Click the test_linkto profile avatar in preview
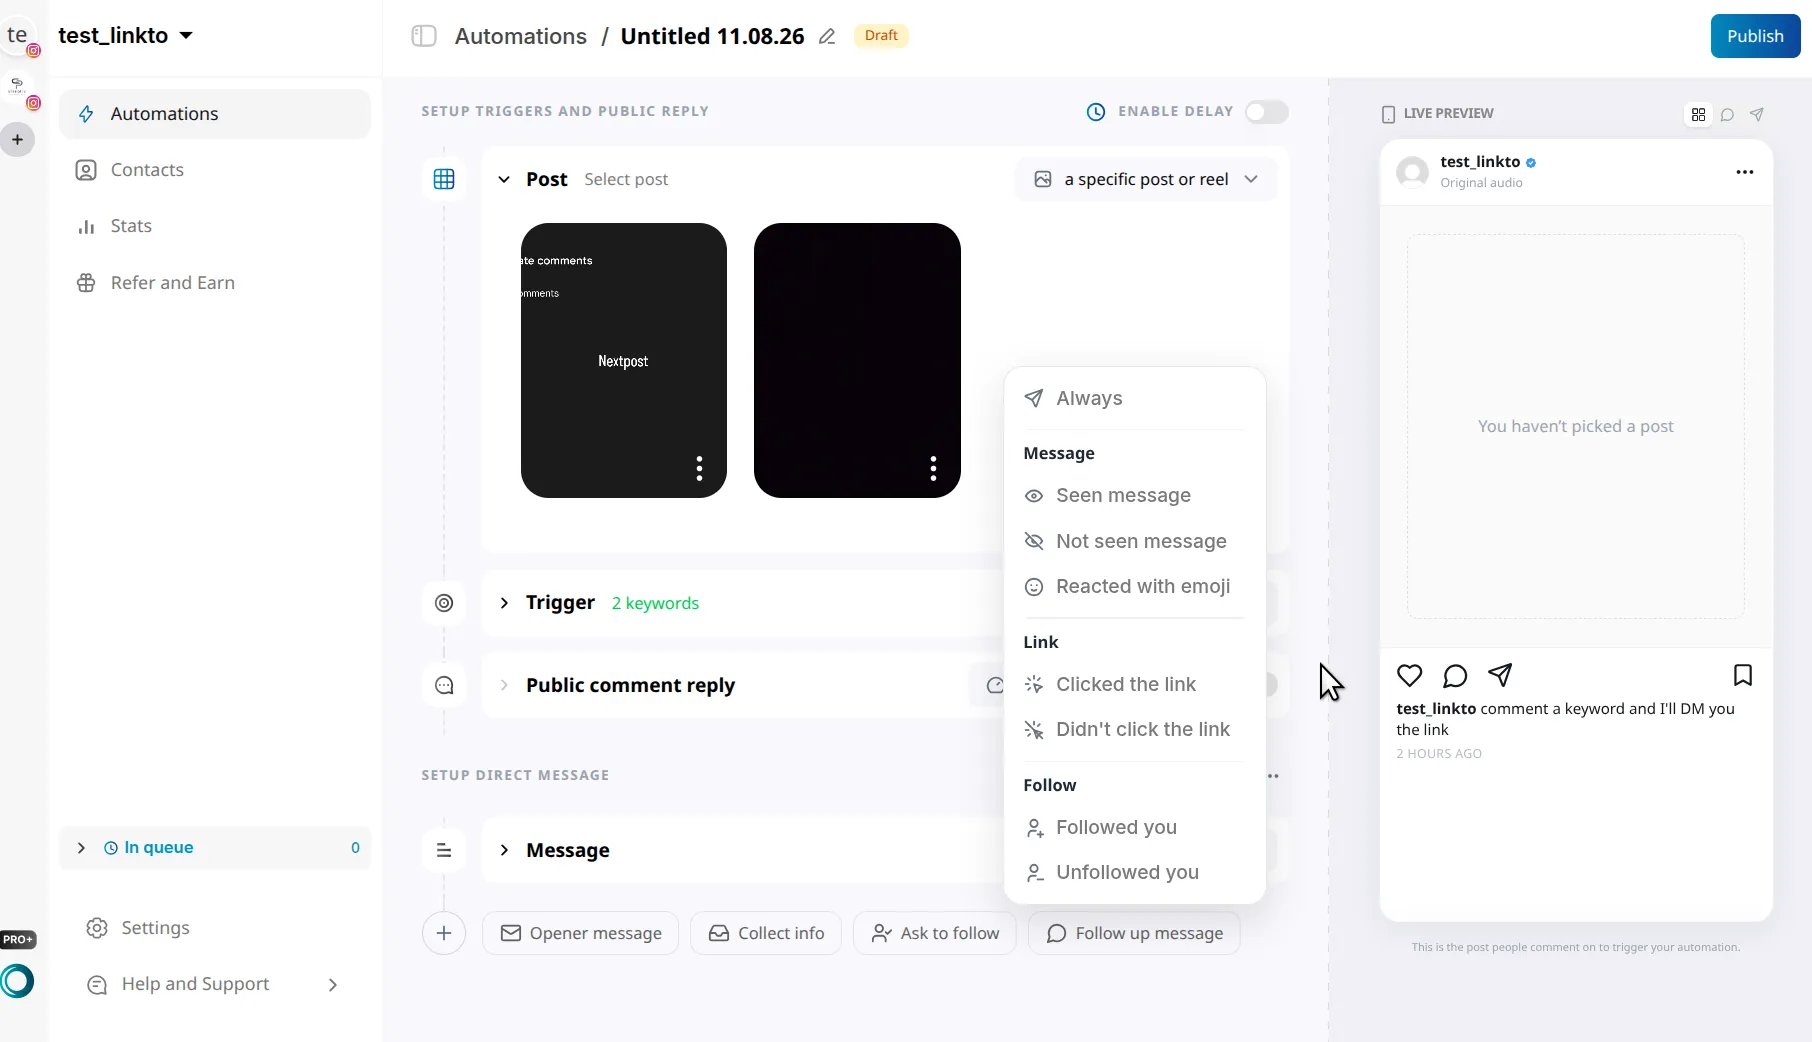The height and width of the screenshot is (1042, 1812). pyautogui.click(x=1412, y=172)
